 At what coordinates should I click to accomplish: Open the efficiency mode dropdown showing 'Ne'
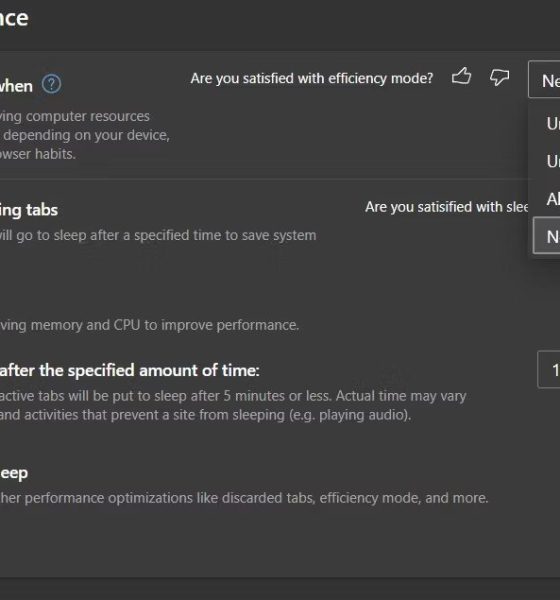coord(544,80)
